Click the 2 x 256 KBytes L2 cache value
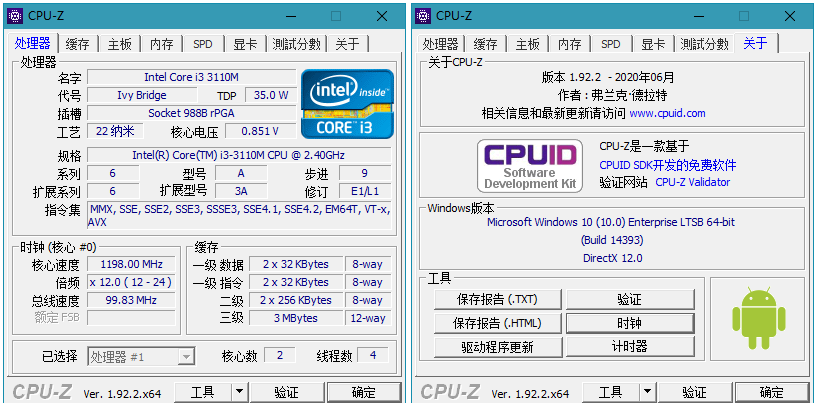This screenshot has width=816, height=403. [x=296, y=300]
